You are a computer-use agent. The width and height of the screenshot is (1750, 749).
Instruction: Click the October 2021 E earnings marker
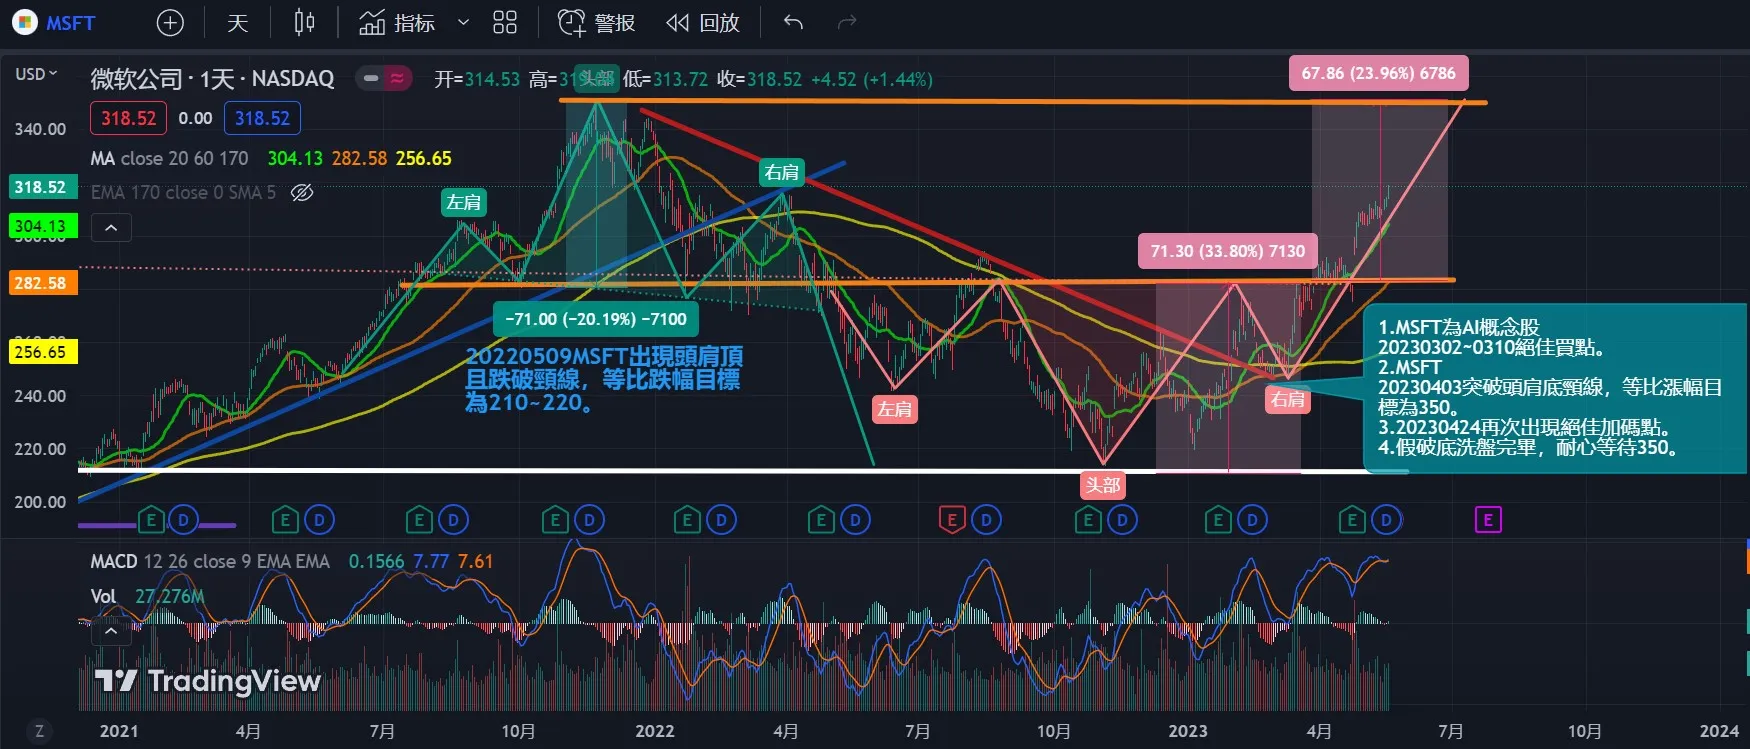click(x=555, y=519)
